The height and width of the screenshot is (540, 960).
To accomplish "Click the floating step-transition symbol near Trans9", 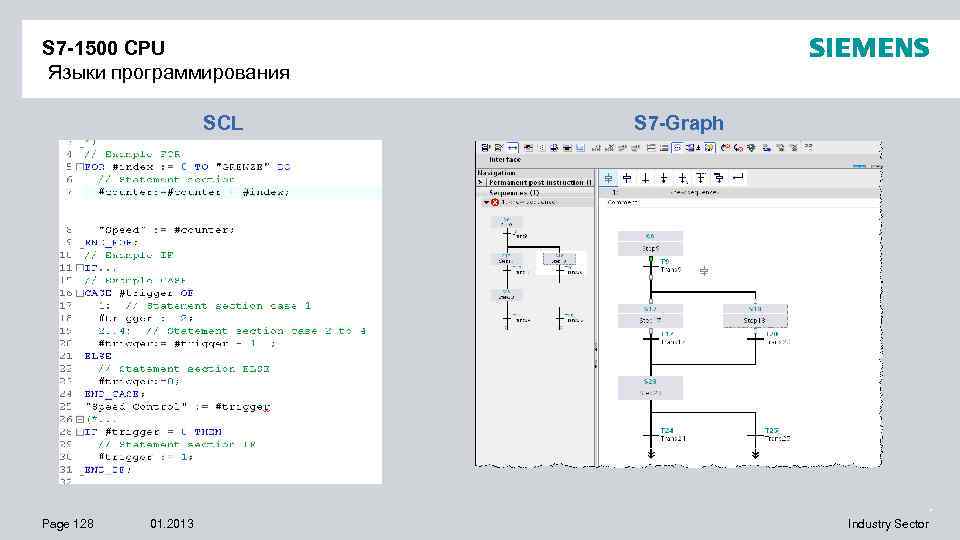I will [704, 271].
